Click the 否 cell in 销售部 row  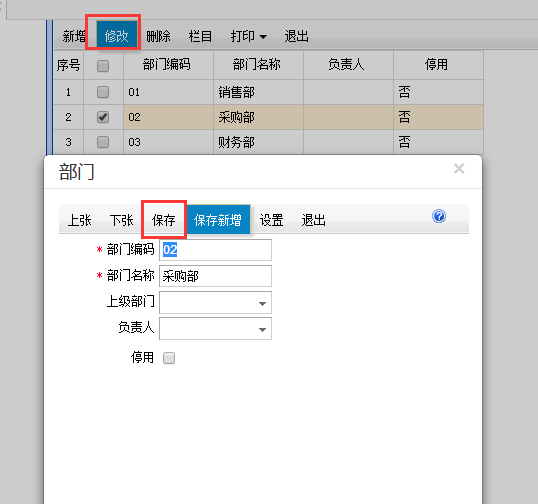point(438,92)
